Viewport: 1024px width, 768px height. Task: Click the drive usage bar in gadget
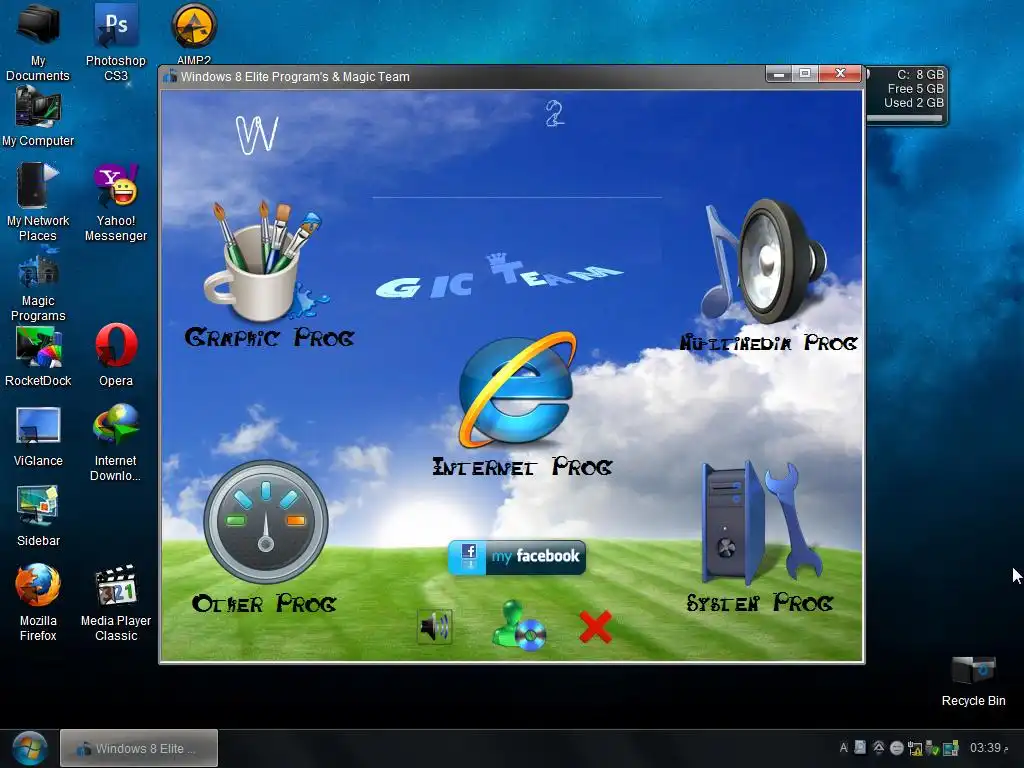point(904,118)
